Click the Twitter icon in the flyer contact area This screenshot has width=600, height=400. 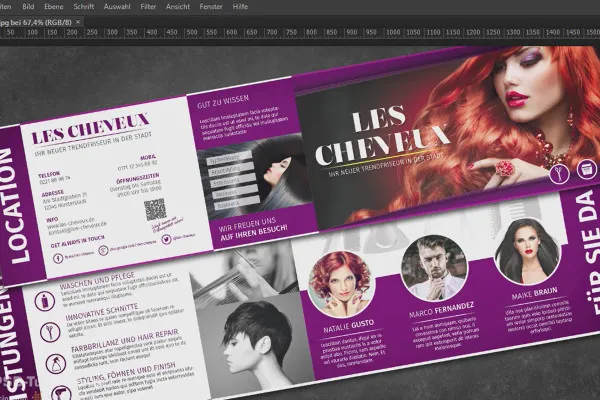(166, 240)
